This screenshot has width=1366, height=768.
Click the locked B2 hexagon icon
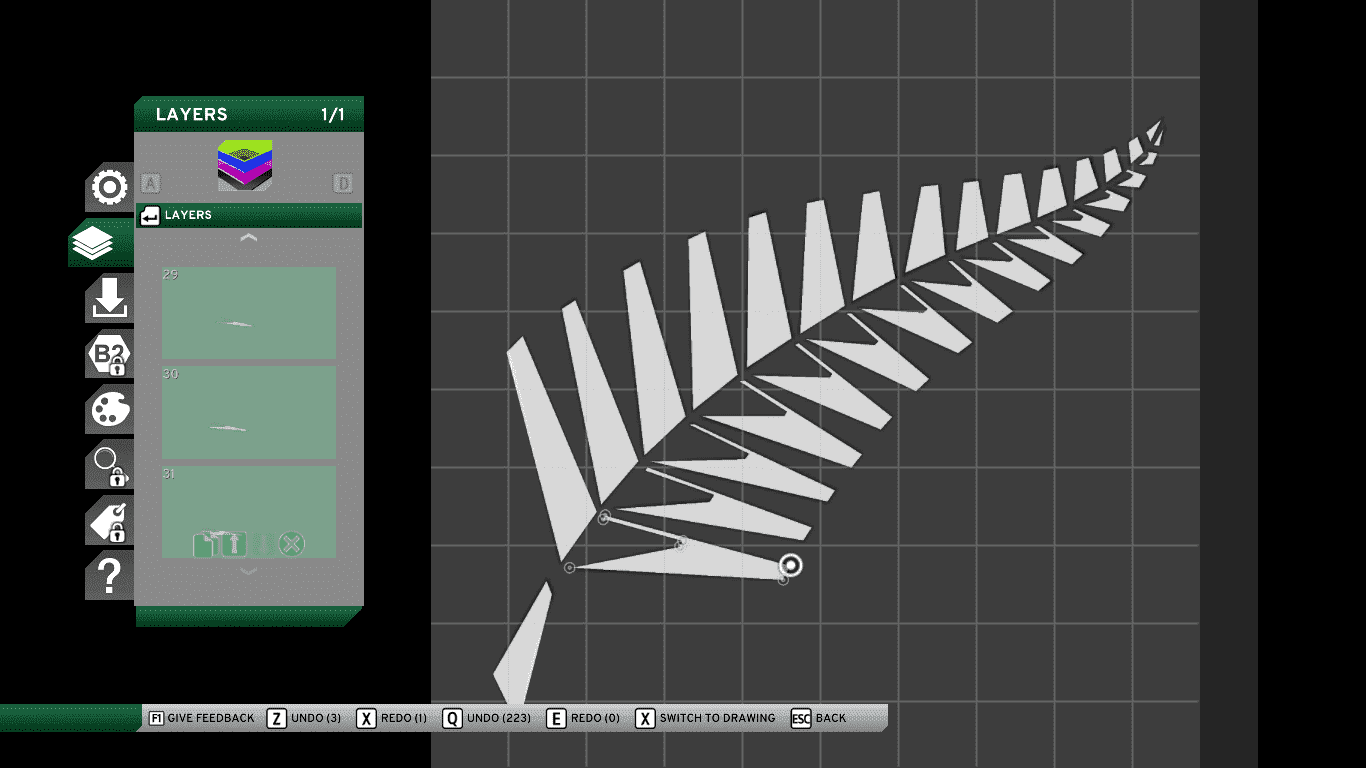108,355
